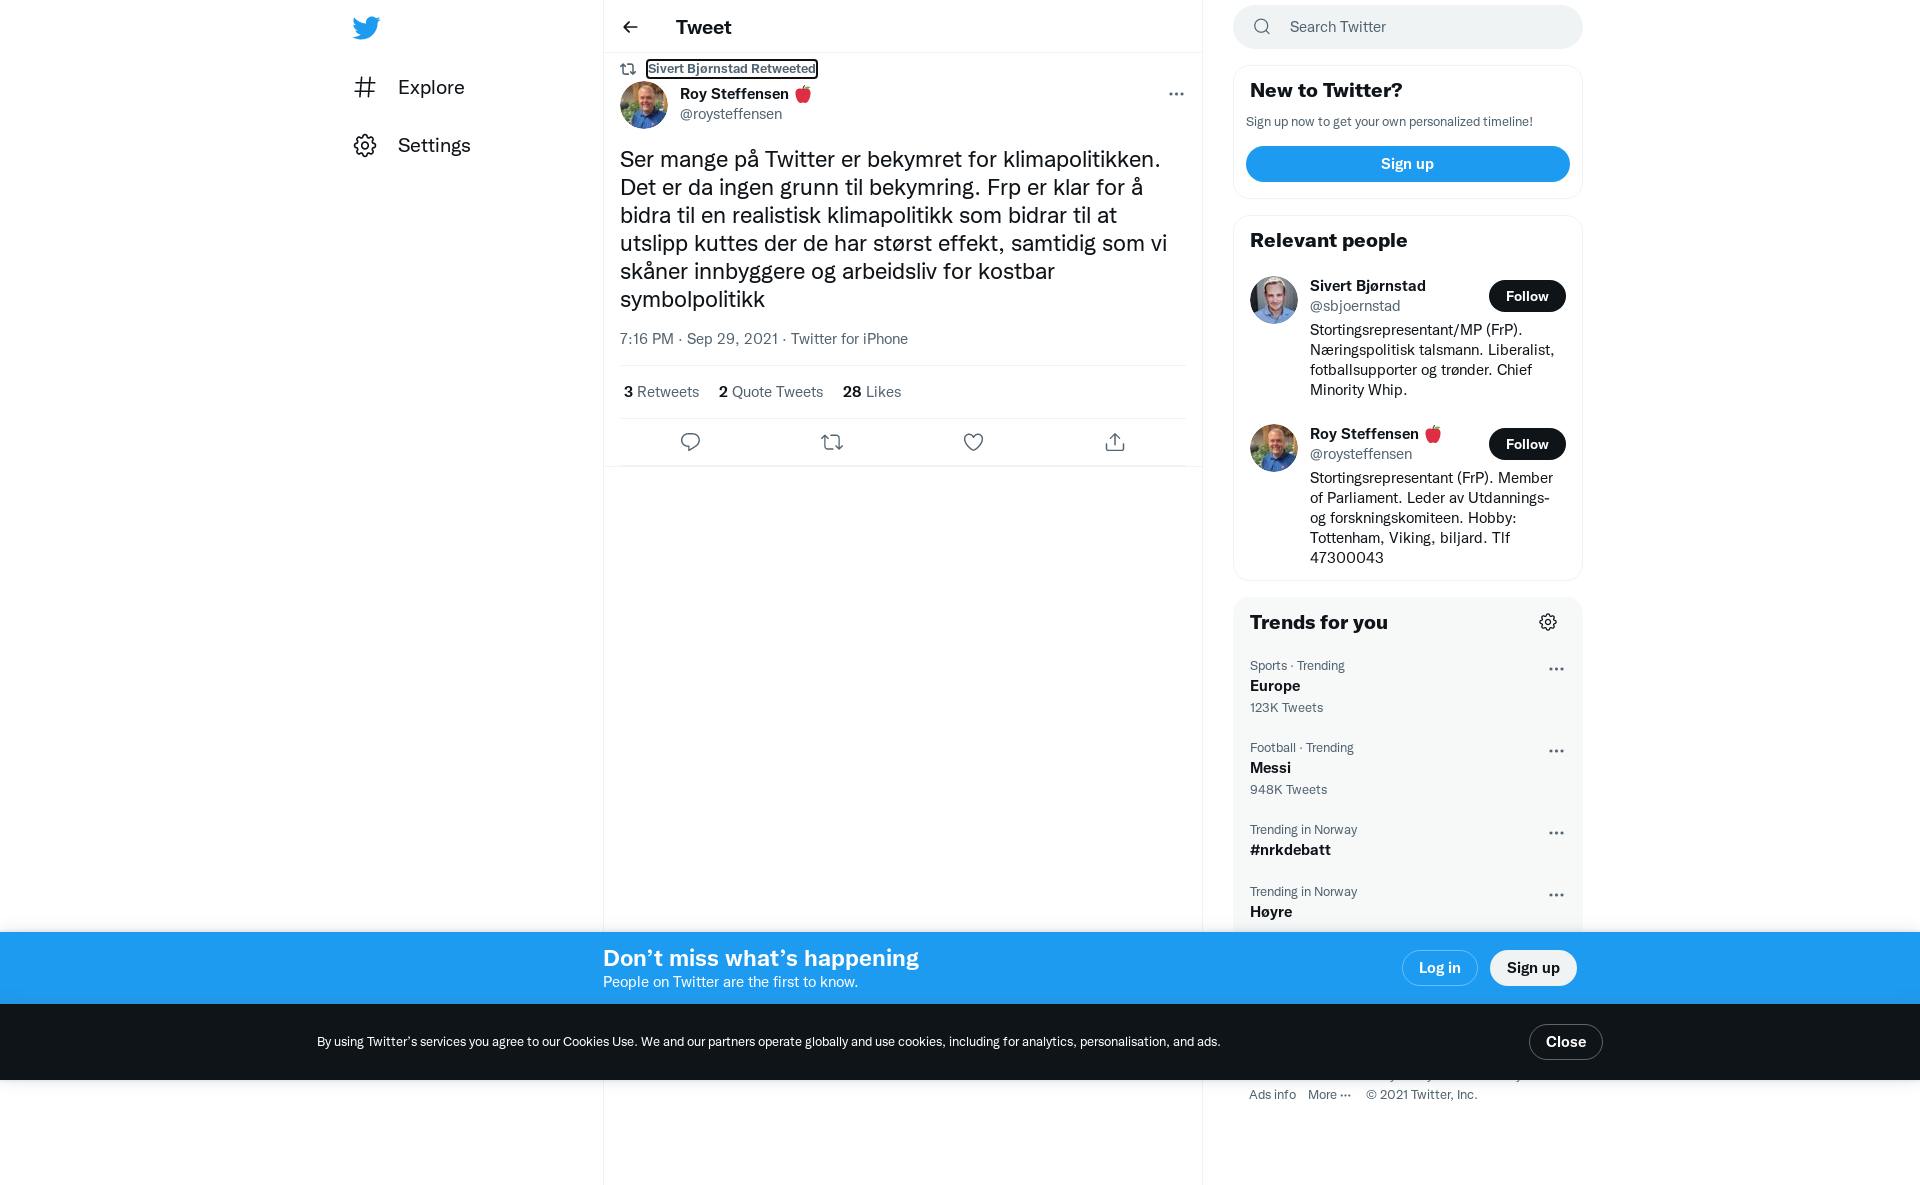Click the Twitter bird logo
The width and height of the screenshot is (1920, 1185).
tap(366, 27)
